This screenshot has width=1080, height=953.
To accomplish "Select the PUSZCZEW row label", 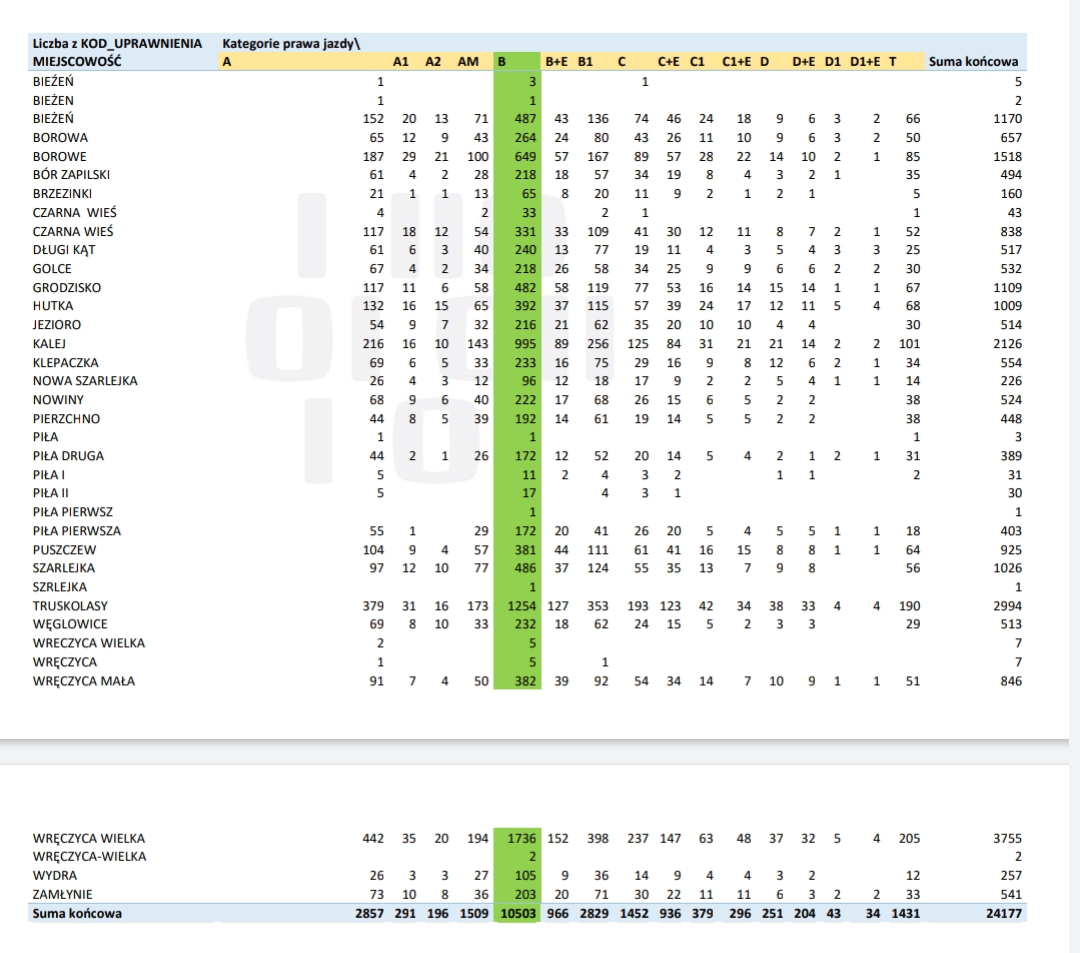I will (x=64, y=550).
